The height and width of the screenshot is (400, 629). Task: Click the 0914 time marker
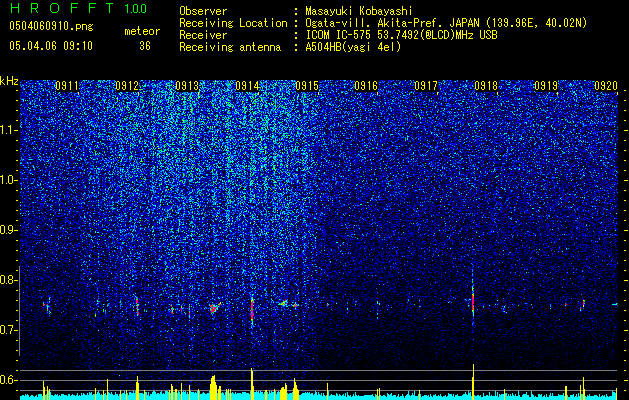247,86
